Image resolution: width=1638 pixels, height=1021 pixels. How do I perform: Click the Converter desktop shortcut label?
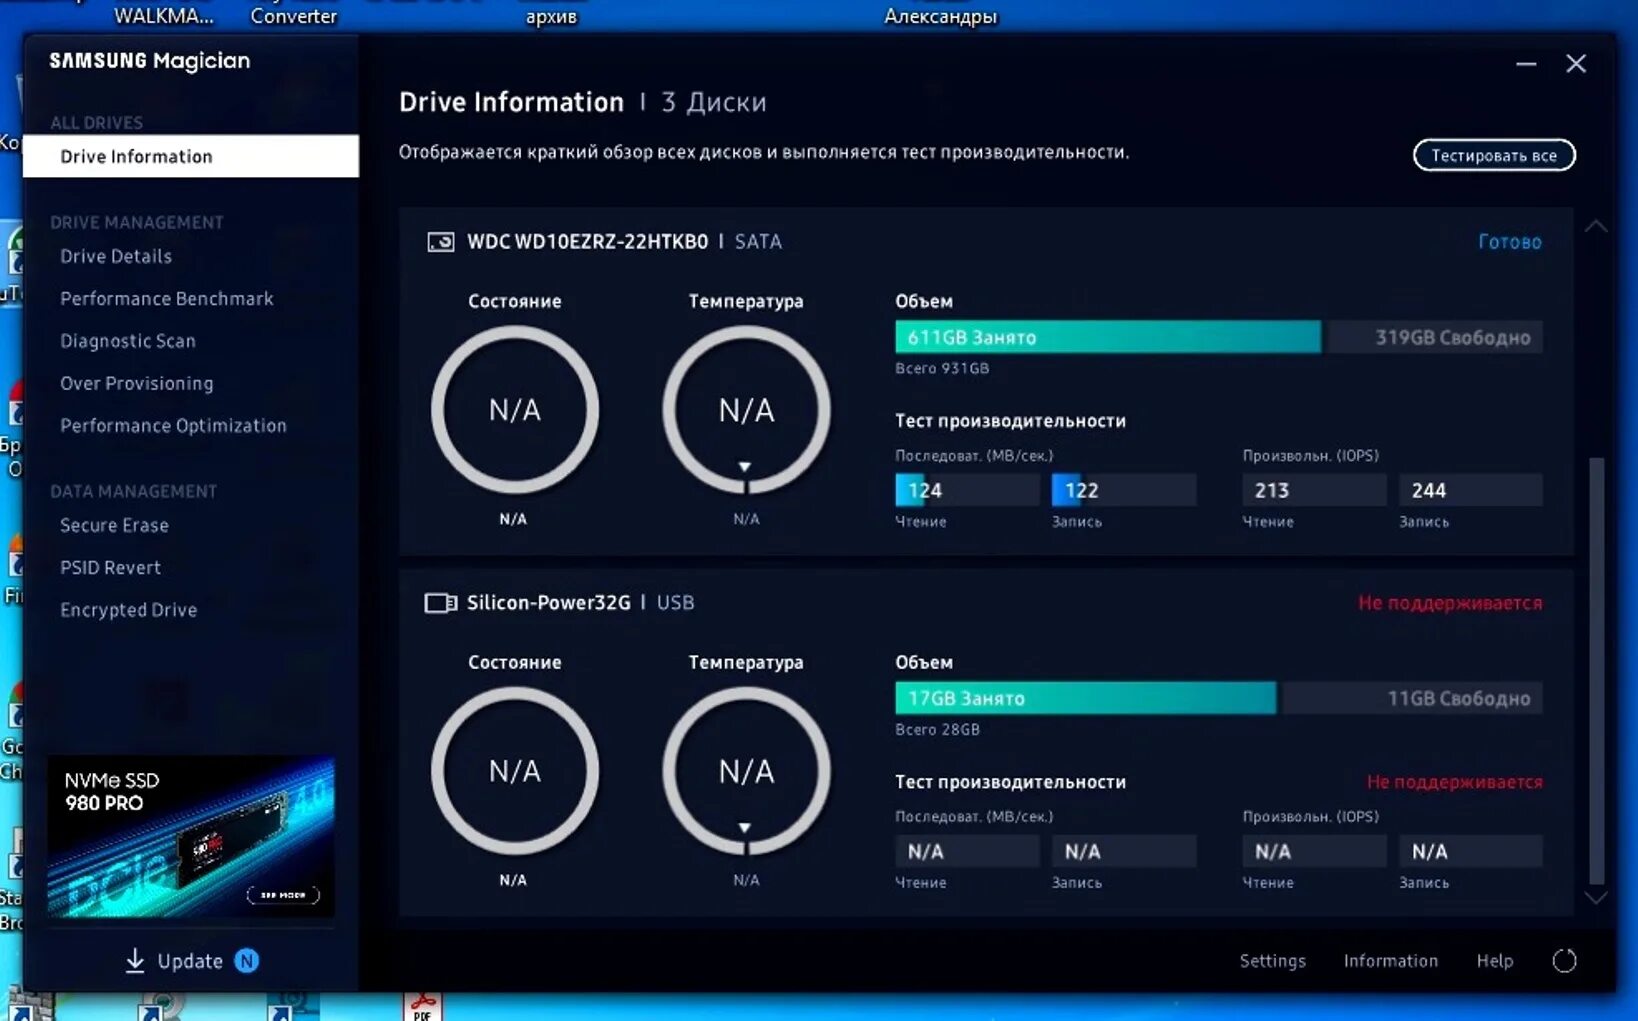coord(294,16)
